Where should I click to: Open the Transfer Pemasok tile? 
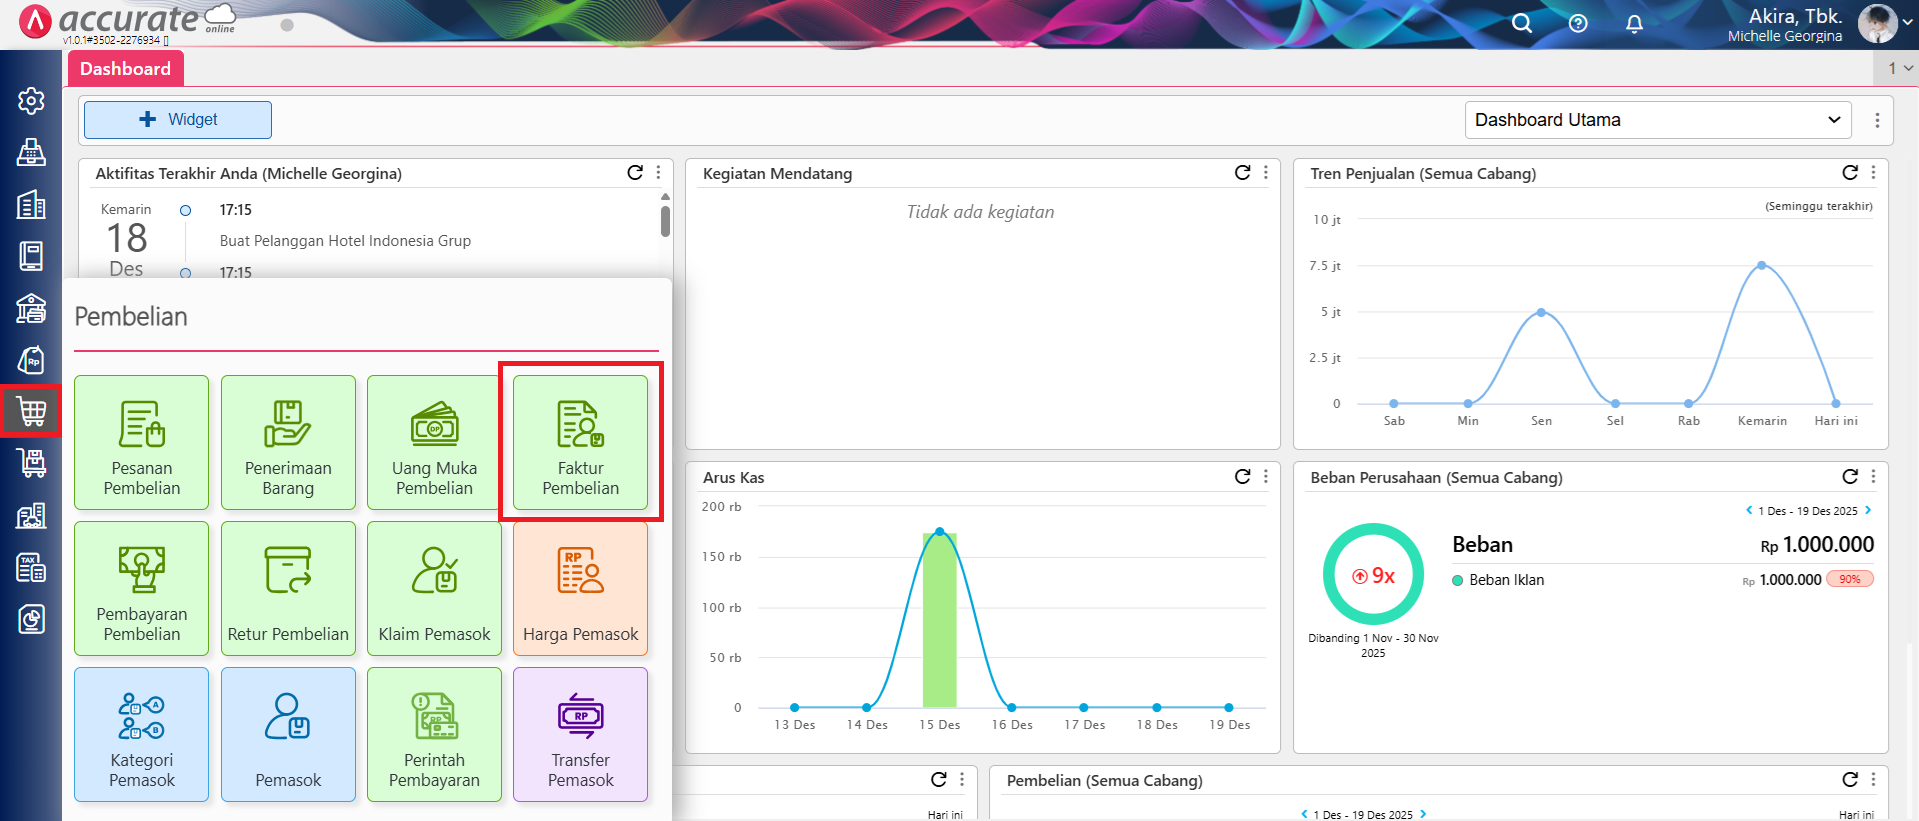(x=580, y=734)
